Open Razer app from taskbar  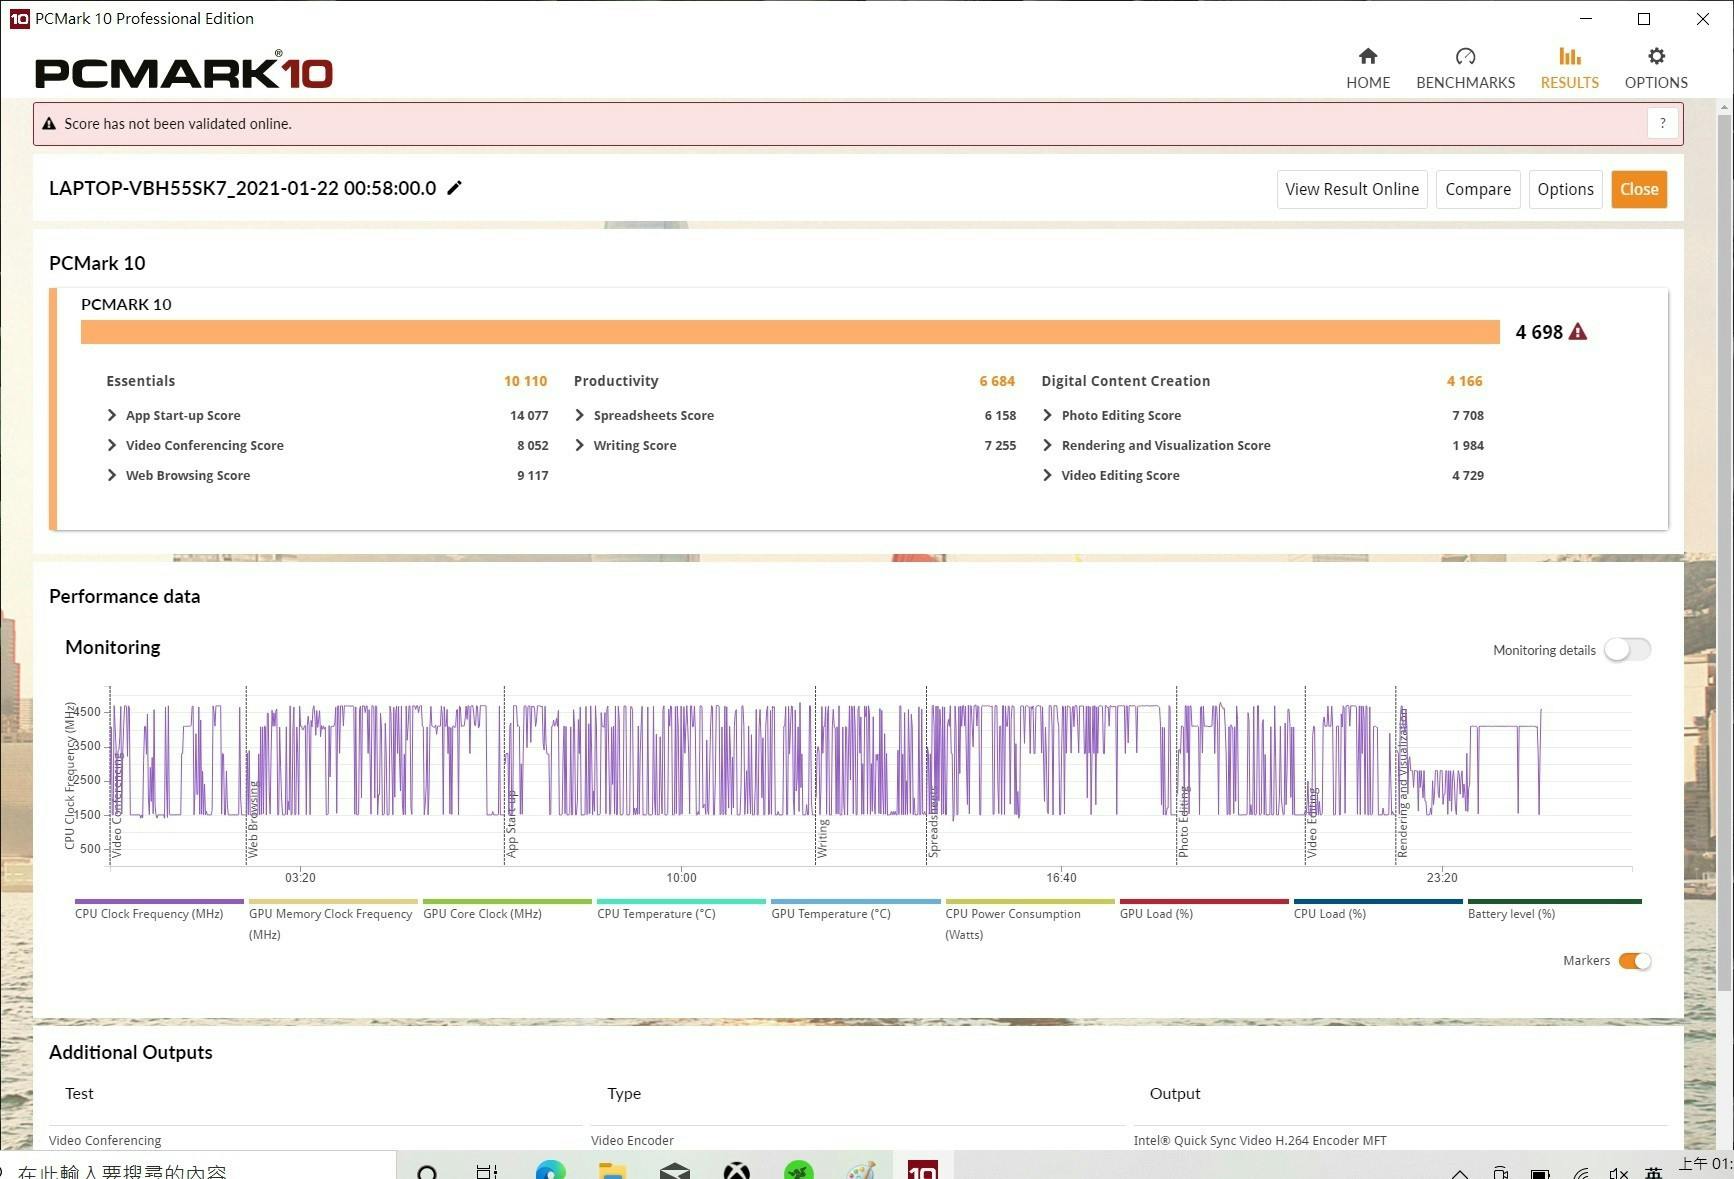(798, 1171)
